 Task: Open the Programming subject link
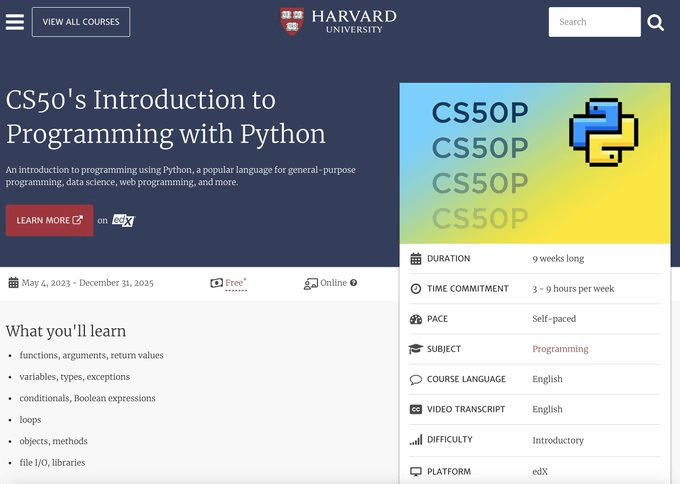tap(560, 349)
